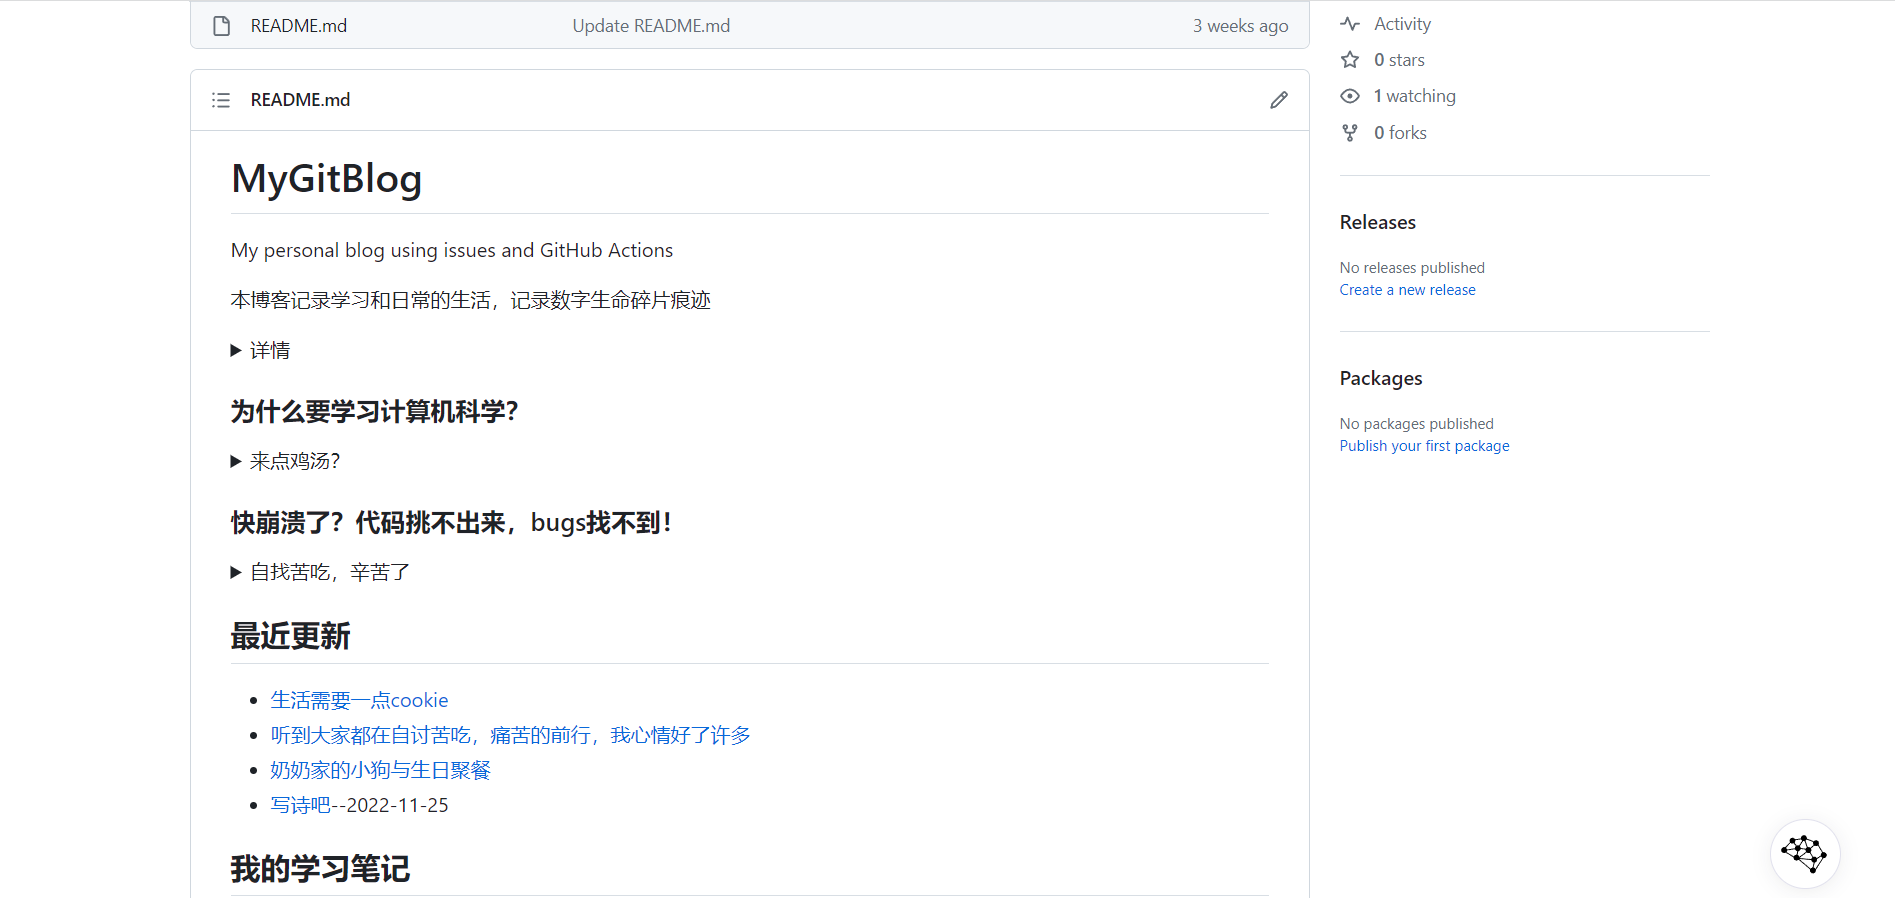
Task: Click Publish your first package
Action: (1425, 446)
